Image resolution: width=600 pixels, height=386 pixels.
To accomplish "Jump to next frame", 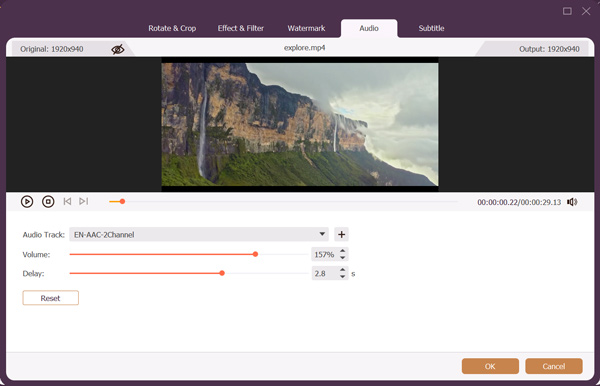I will click(x=83, y=201).
